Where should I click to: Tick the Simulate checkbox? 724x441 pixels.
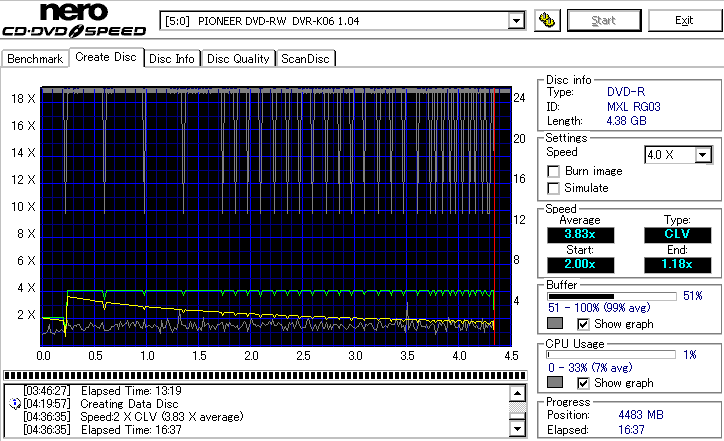pyautogui.click(x=553, y=188)
